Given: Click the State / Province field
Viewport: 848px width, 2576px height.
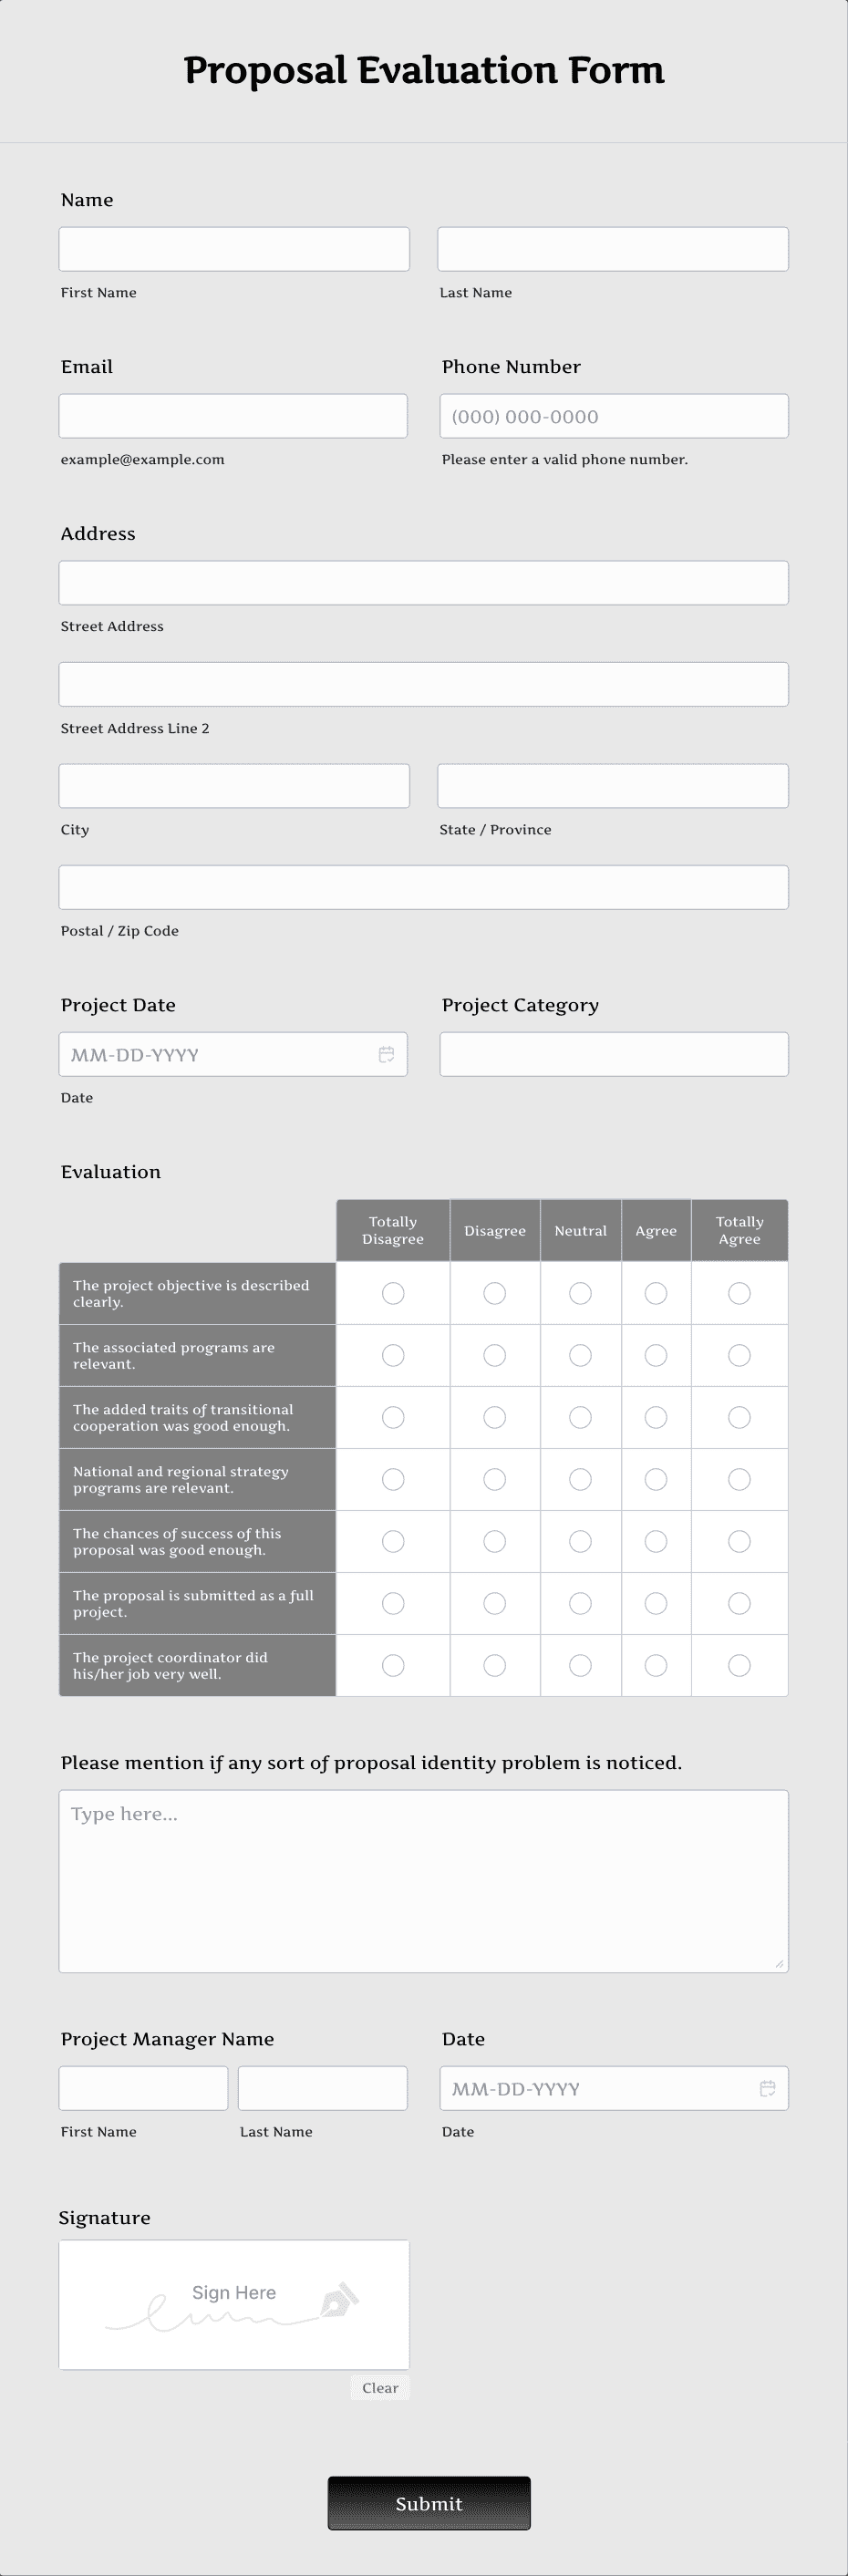Looking at the screenshot, I should (613, 785).
